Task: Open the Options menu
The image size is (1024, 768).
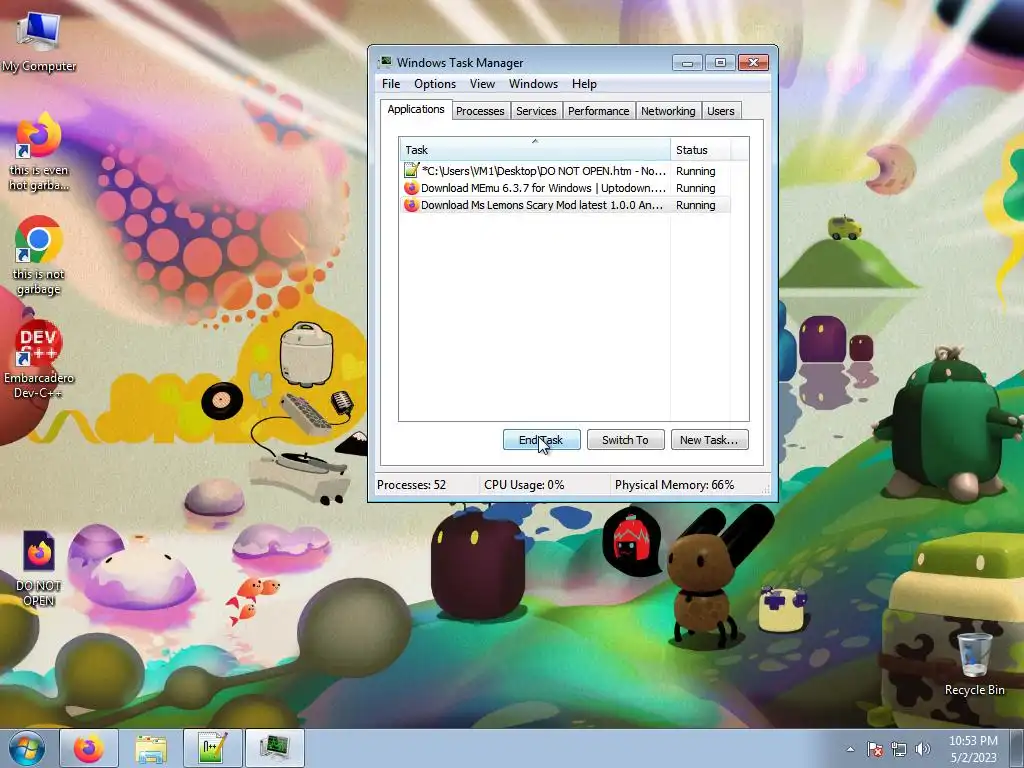Action: point(435,84)
